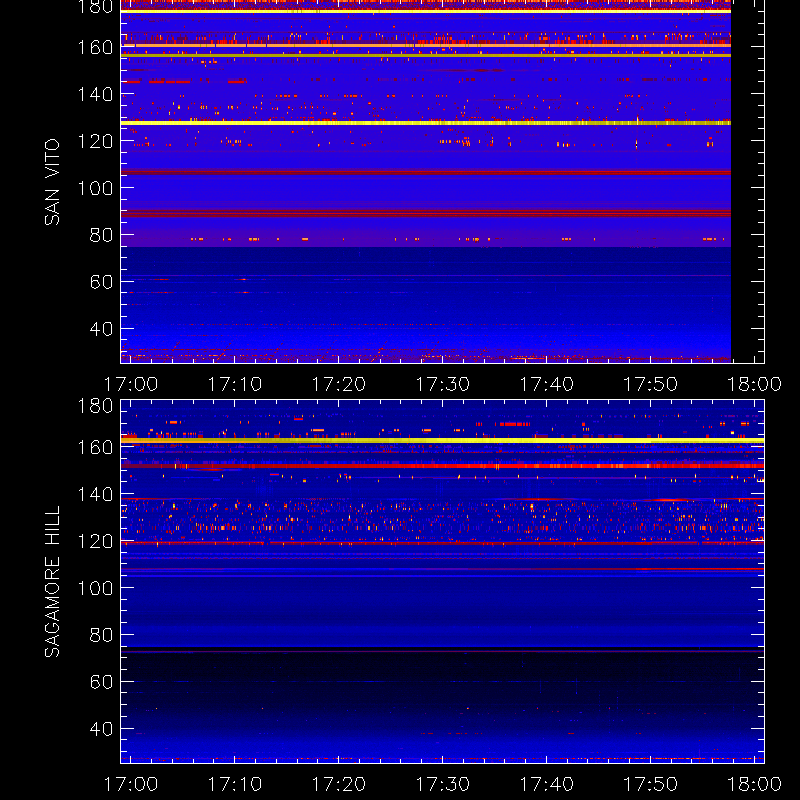
Task: Select the 40 tick label on SAGAMORE HILL plot
Action: (x=101, y=729)
